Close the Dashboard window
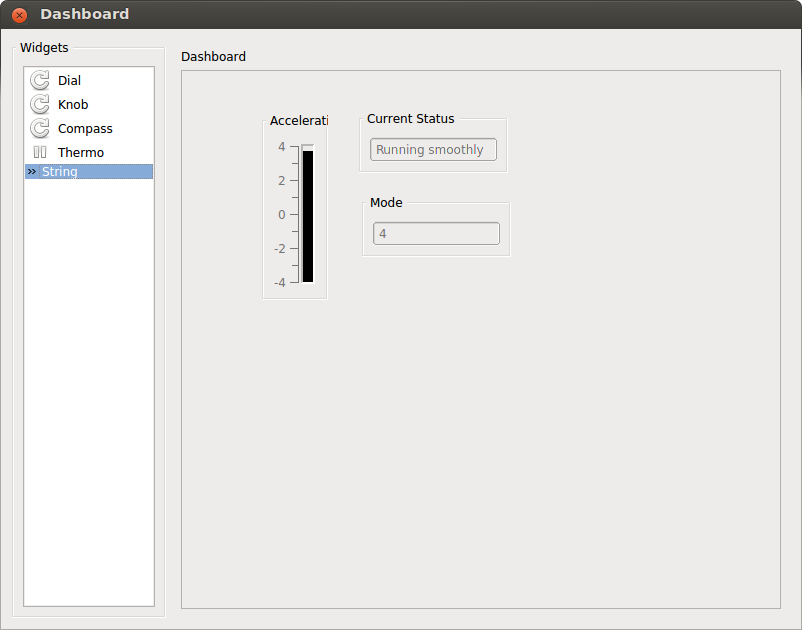This screenshot has width=802, height=630. (19, 15)
